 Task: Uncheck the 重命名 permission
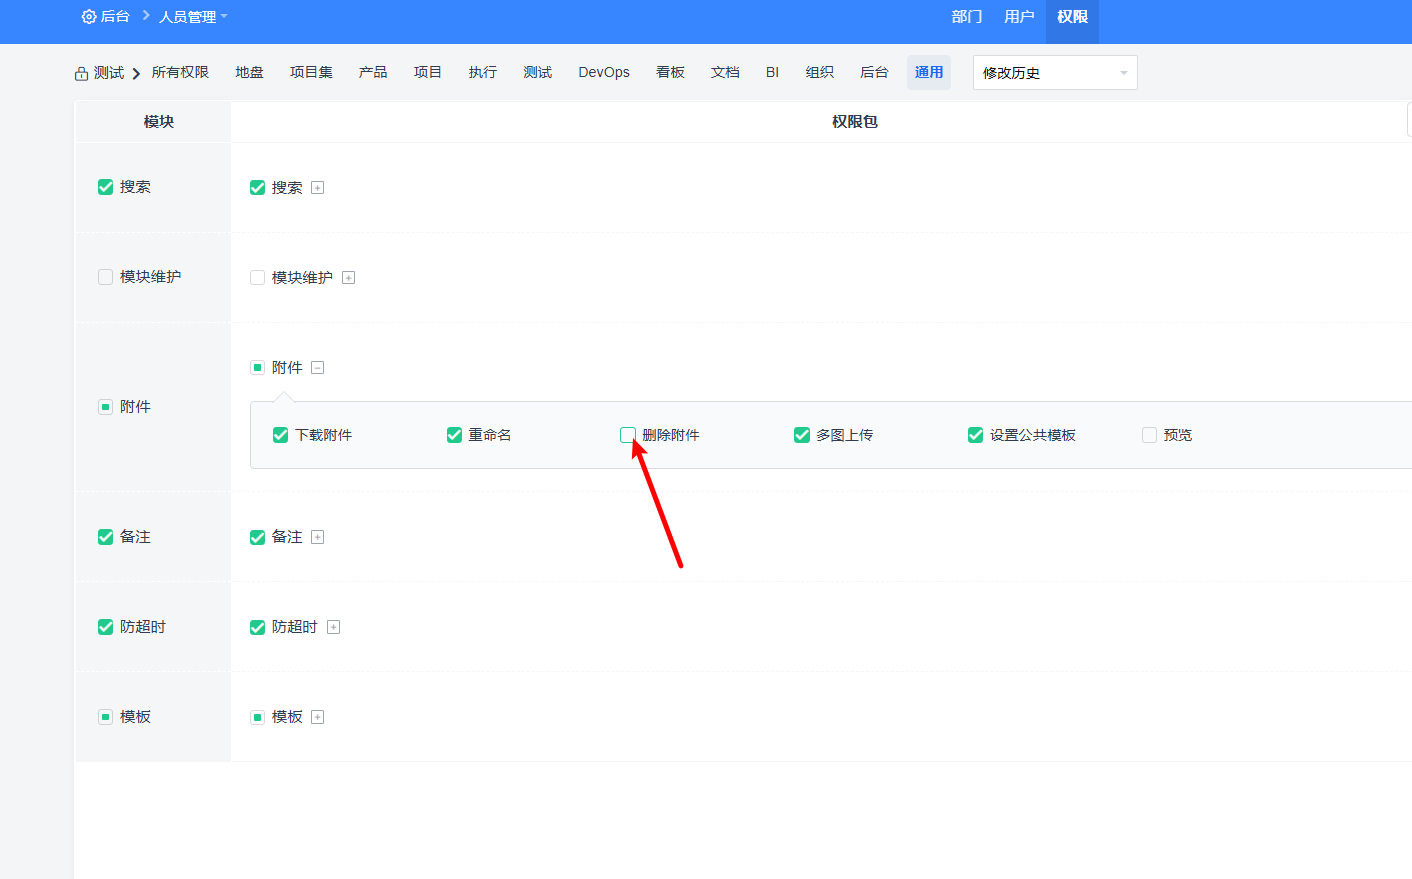pos(454,435)
